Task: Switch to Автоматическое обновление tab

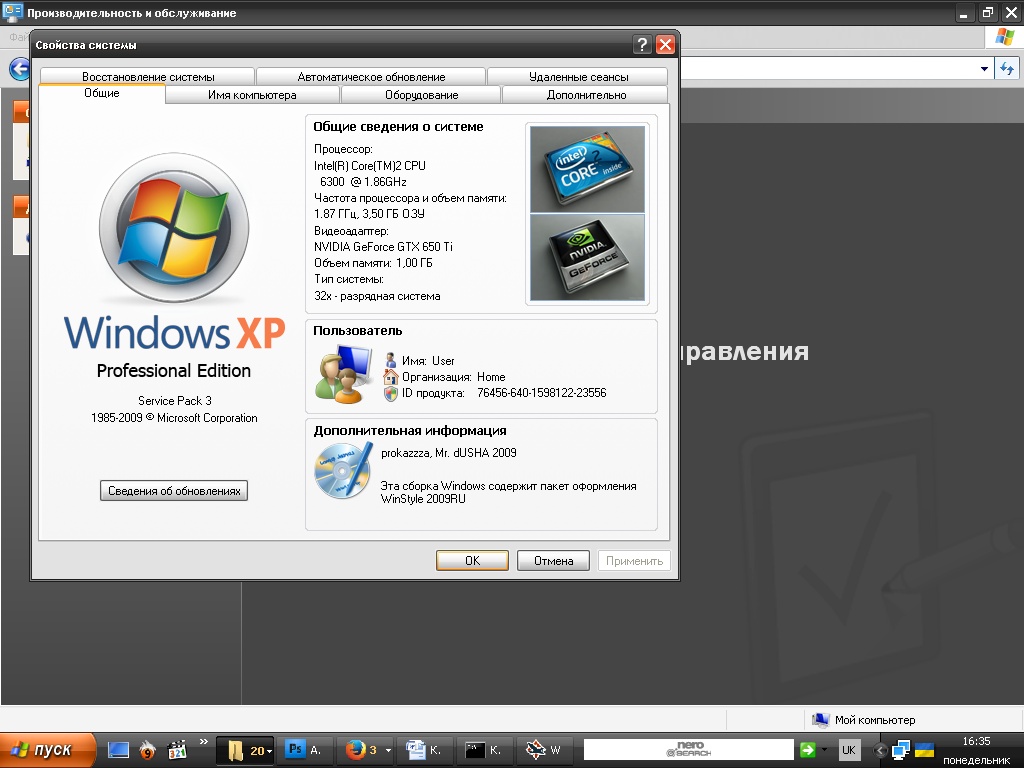Action: point(371,76)
